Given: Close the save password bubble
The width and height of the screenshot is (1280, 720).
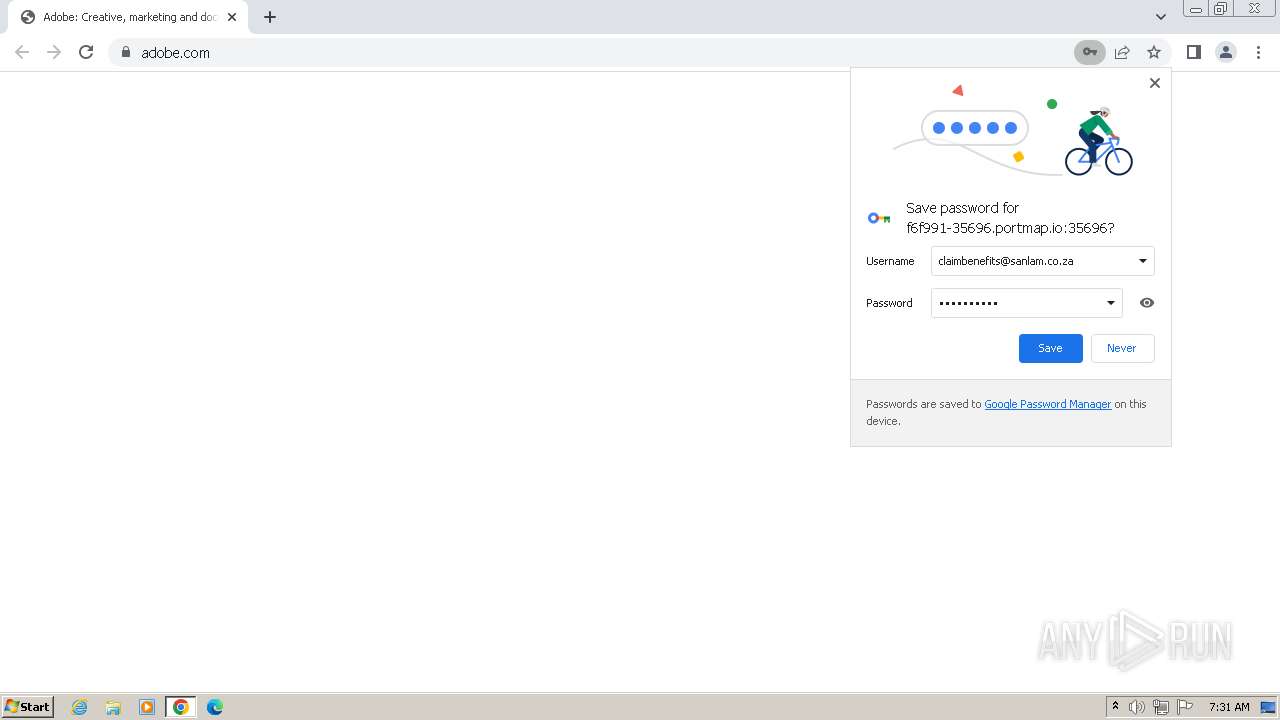Looking at the screenshot, I should (x=1155, y=83).
